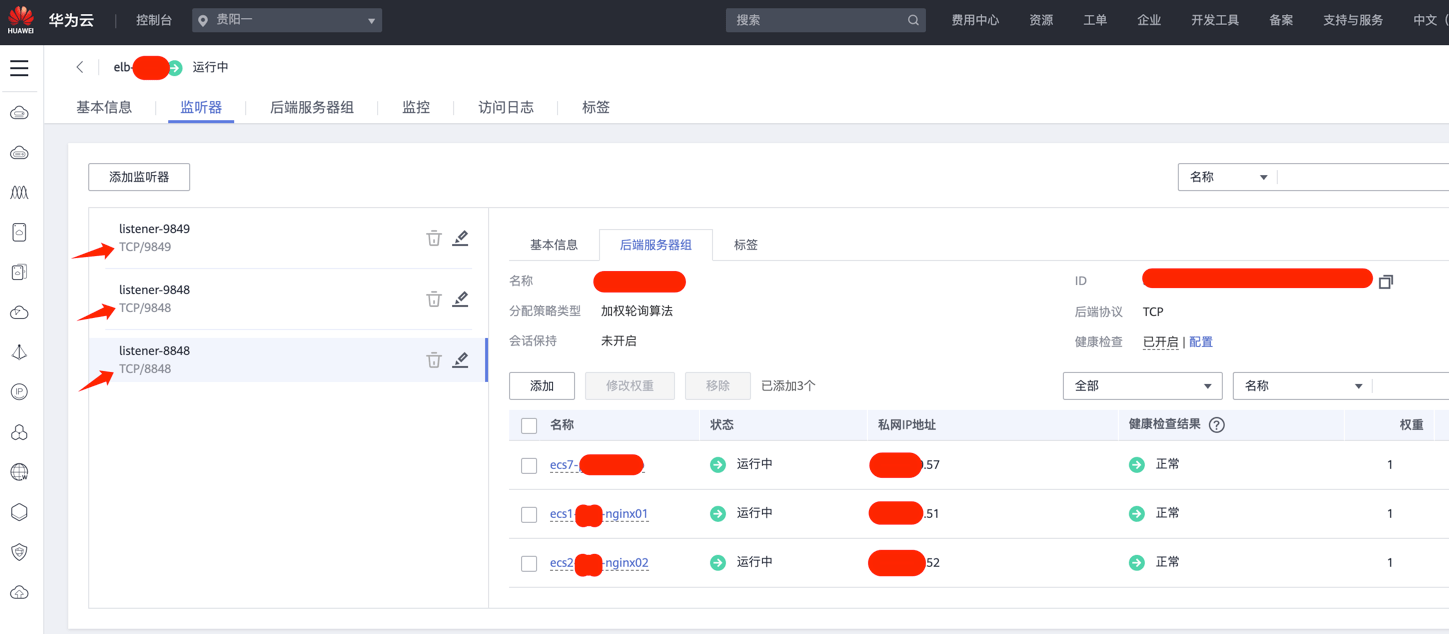Image resolution: width=1449 pixels, height=634 pixels.
Task: Select the ecs7 server checkbox
Action: [529, 466]
